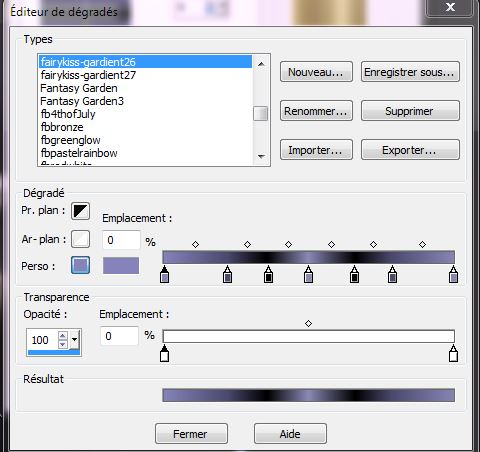Click the gradient Emplacement percentage field
Viewport: 480px width, 452px height.
[x=121, y=240]
